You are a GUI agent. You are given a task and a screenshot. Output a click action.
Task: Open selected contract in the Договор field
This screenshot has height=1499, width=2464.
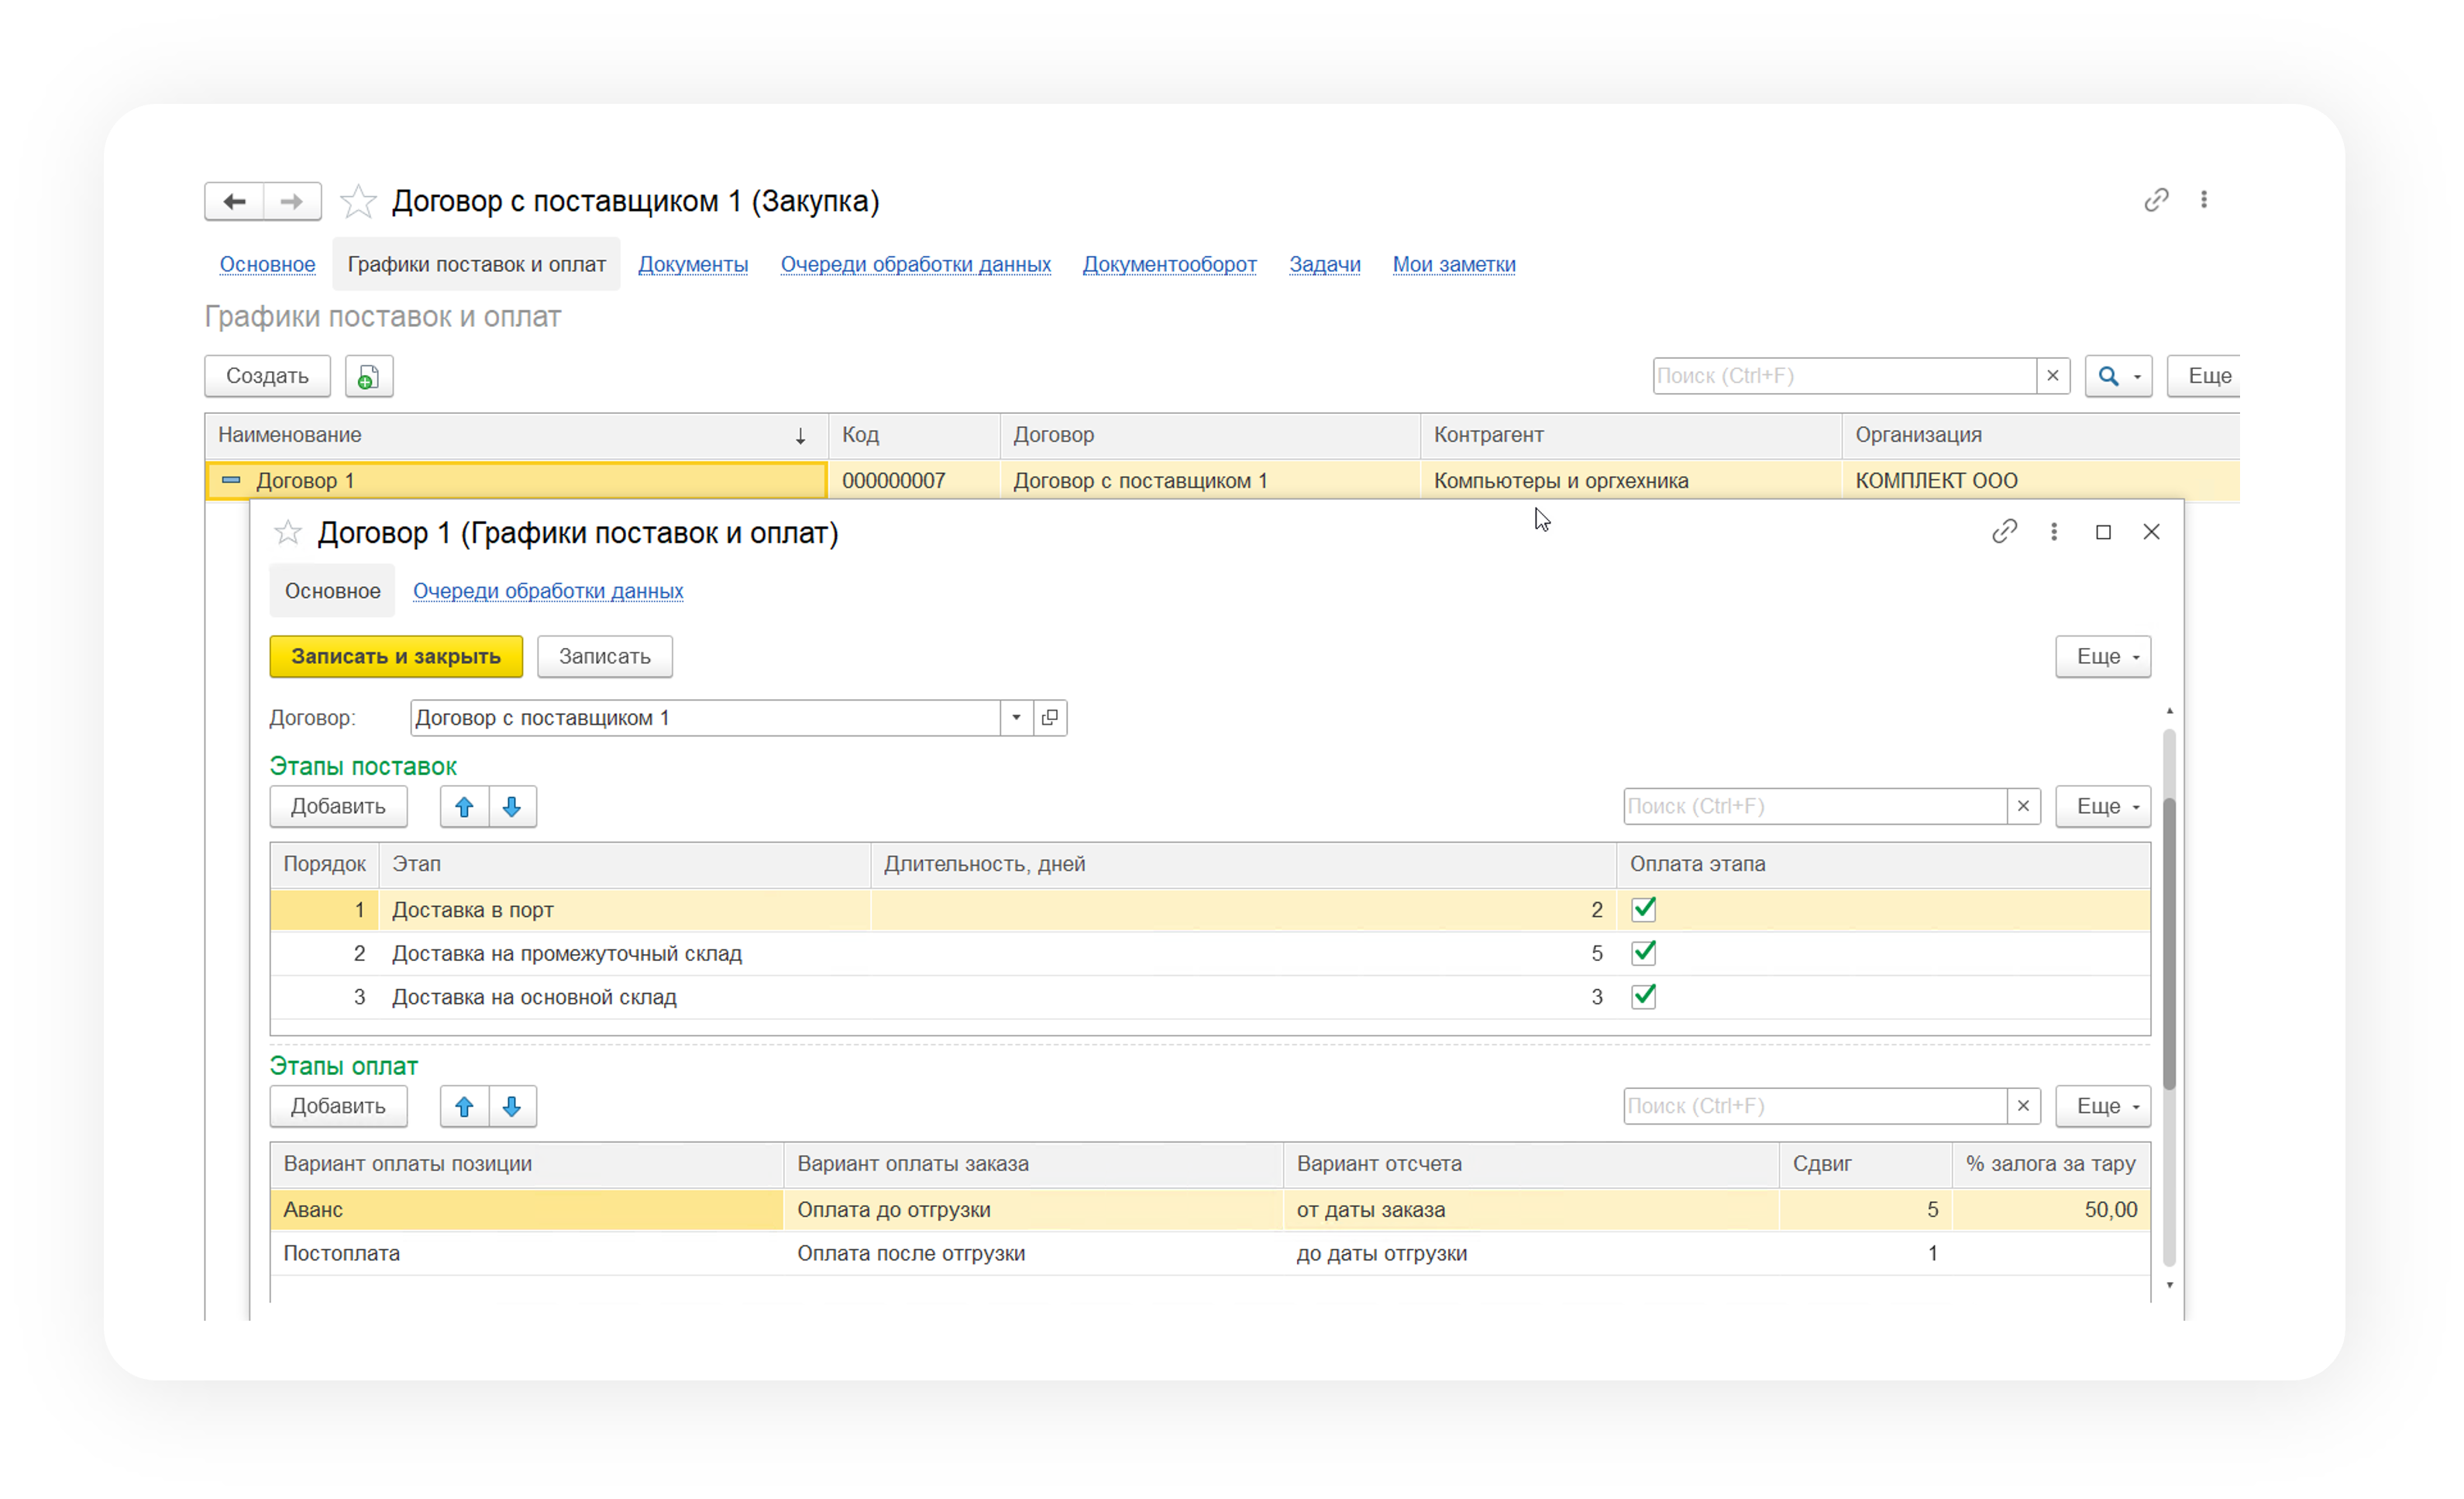(x=1050, y=718)
